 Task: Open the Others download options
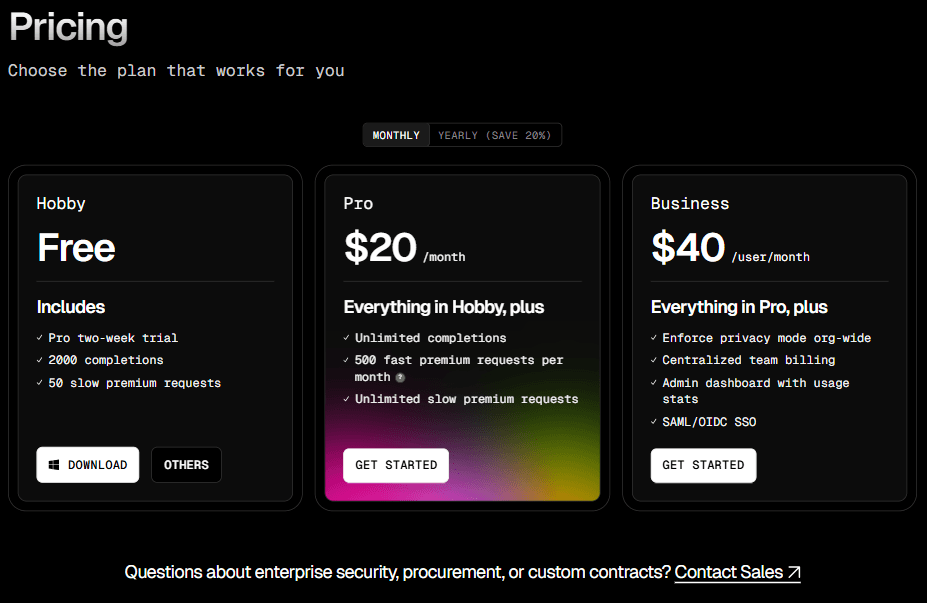click(x=186, y=465)
